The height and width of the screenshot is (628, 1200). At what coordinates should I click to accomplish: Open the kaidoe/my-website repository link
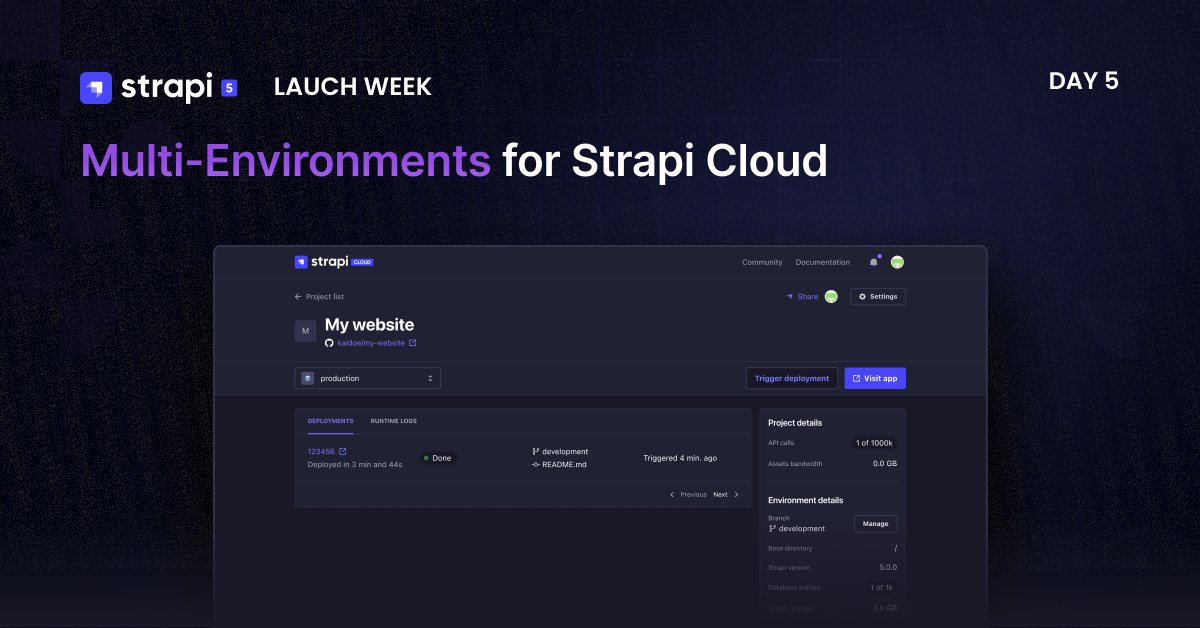[371, 343]
